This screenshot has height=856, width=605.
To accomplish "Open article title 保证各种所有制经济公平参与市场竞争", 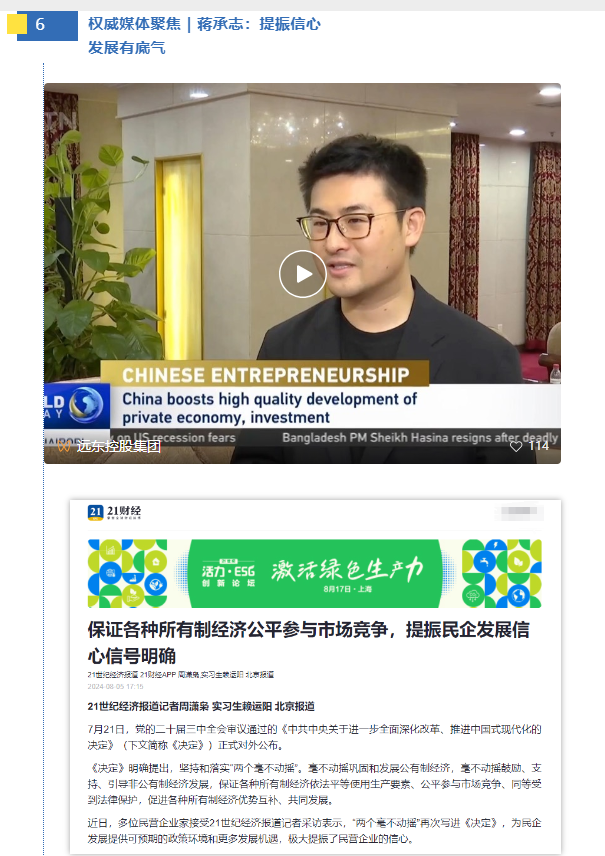I will pos(309,642).
